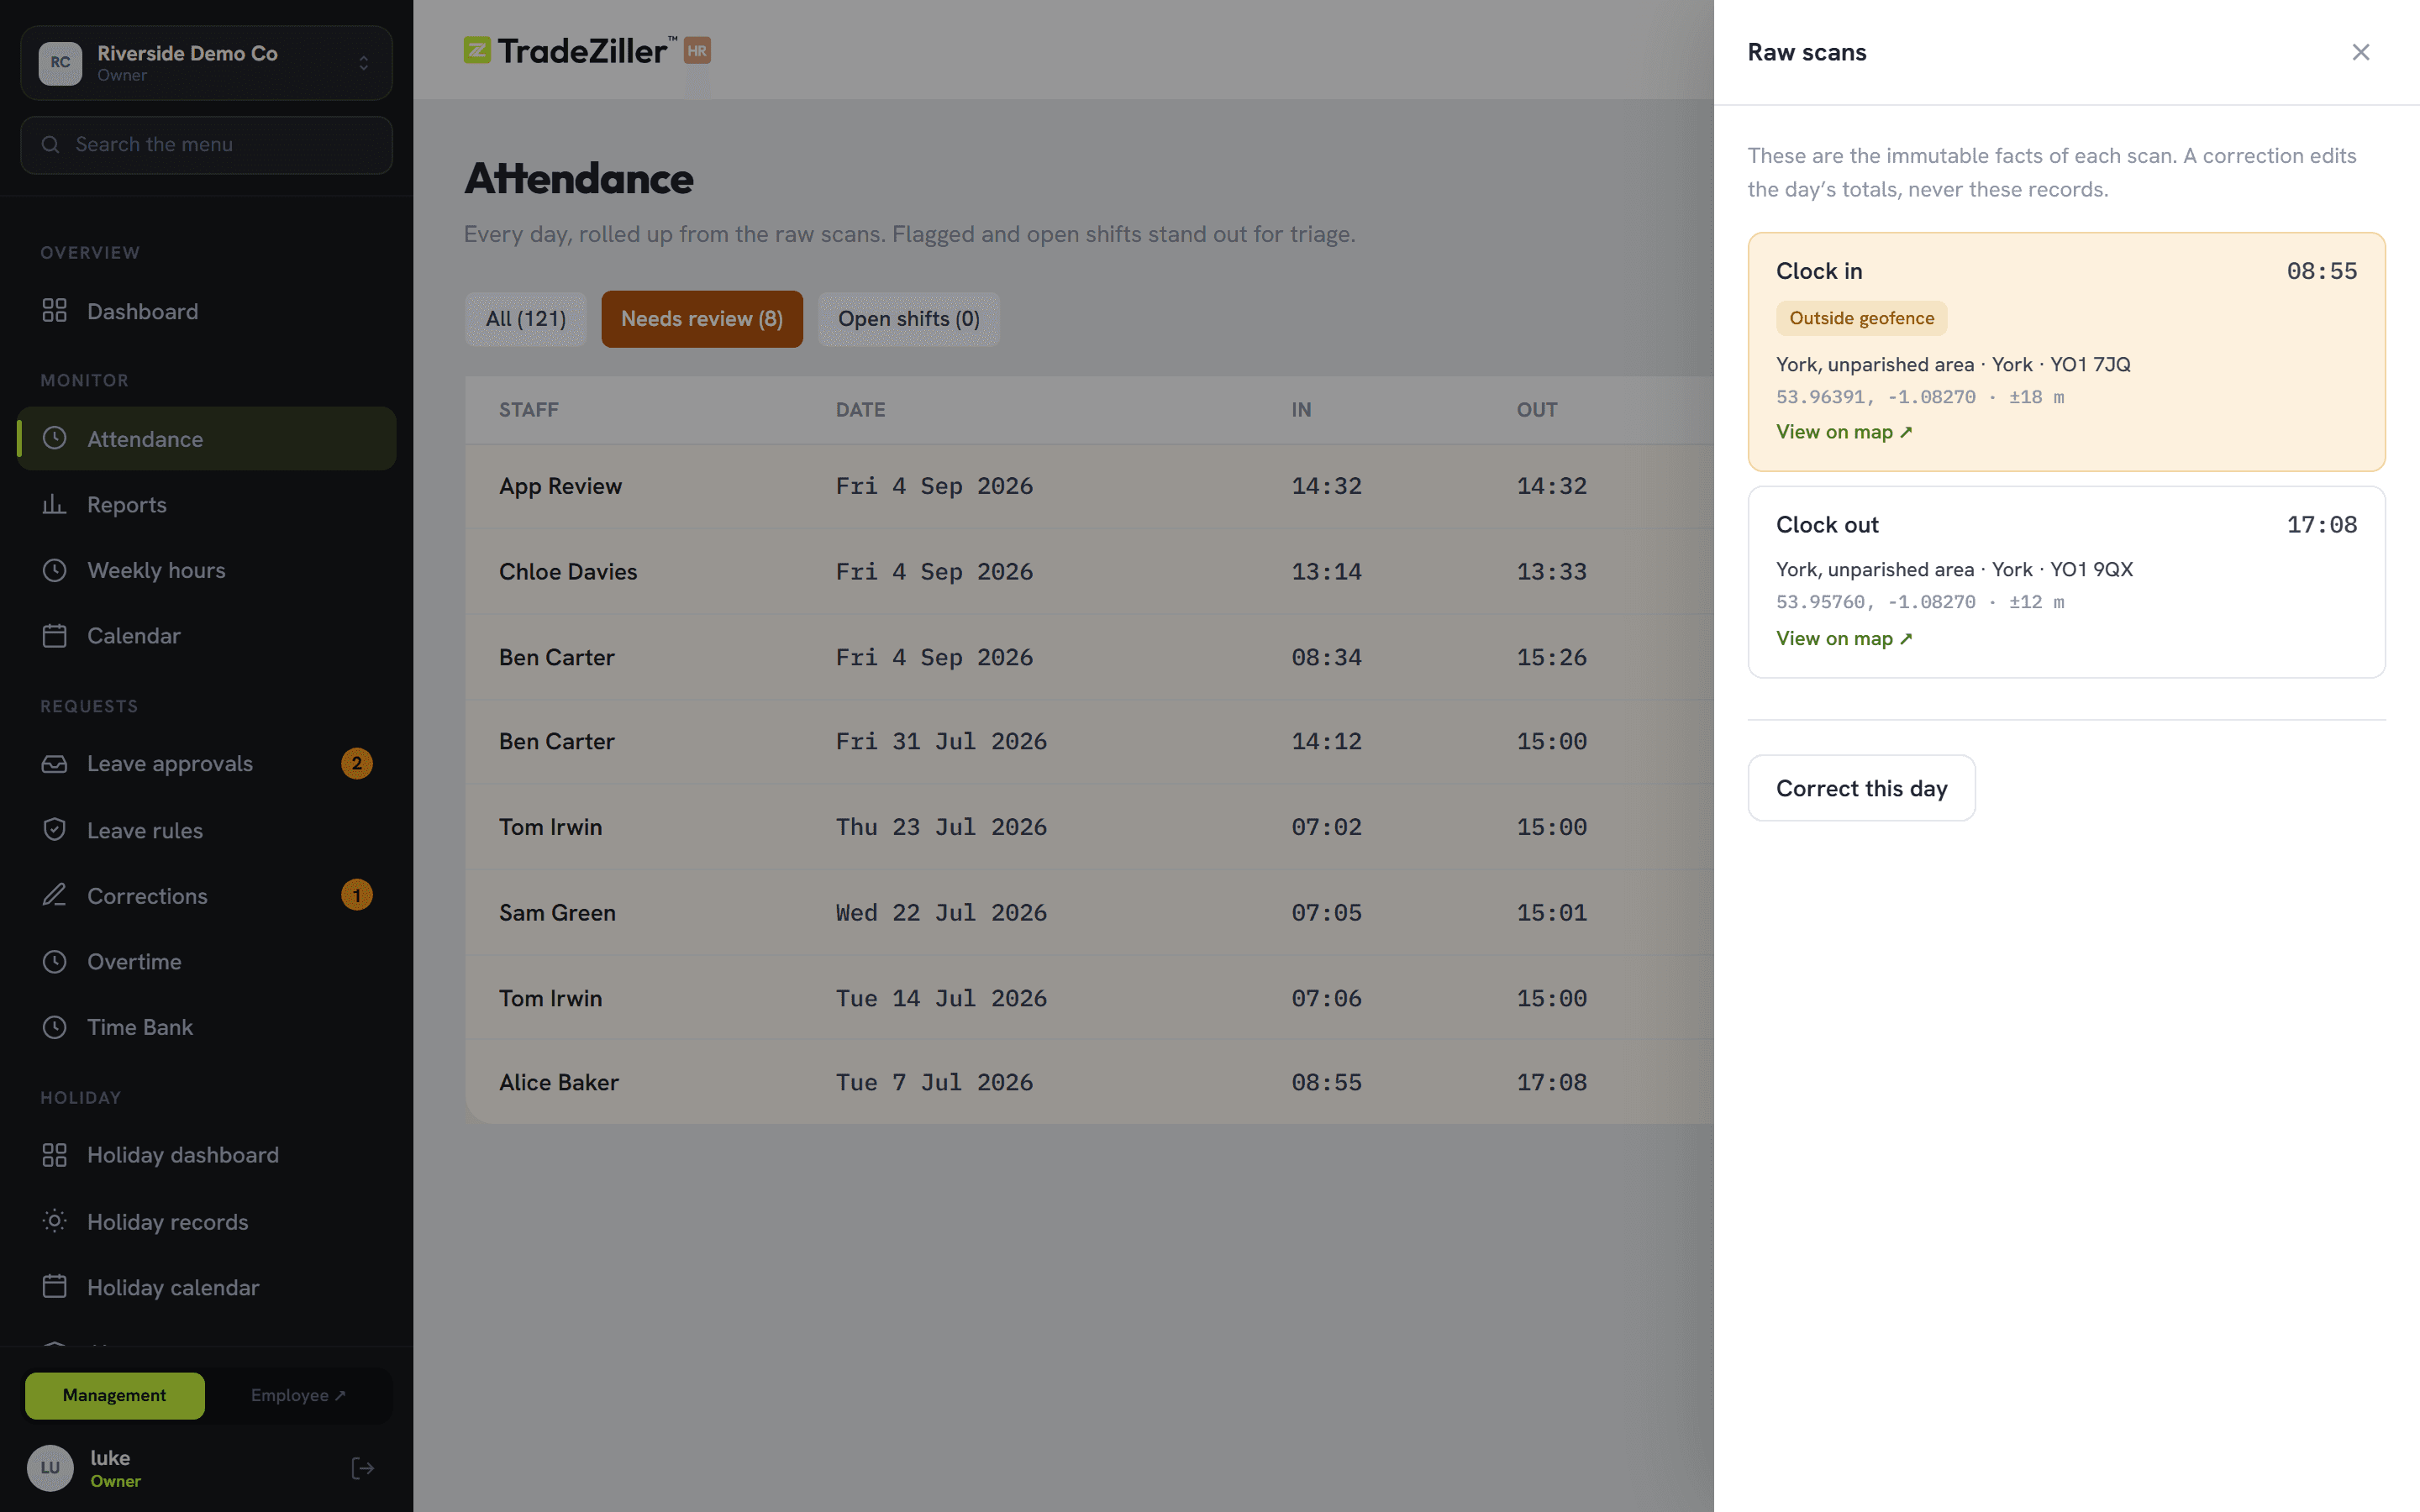The width and height of the screenshot is (2420, 1512).
Task: Click the Corrections pencil icon
Action: coord(54,895)
